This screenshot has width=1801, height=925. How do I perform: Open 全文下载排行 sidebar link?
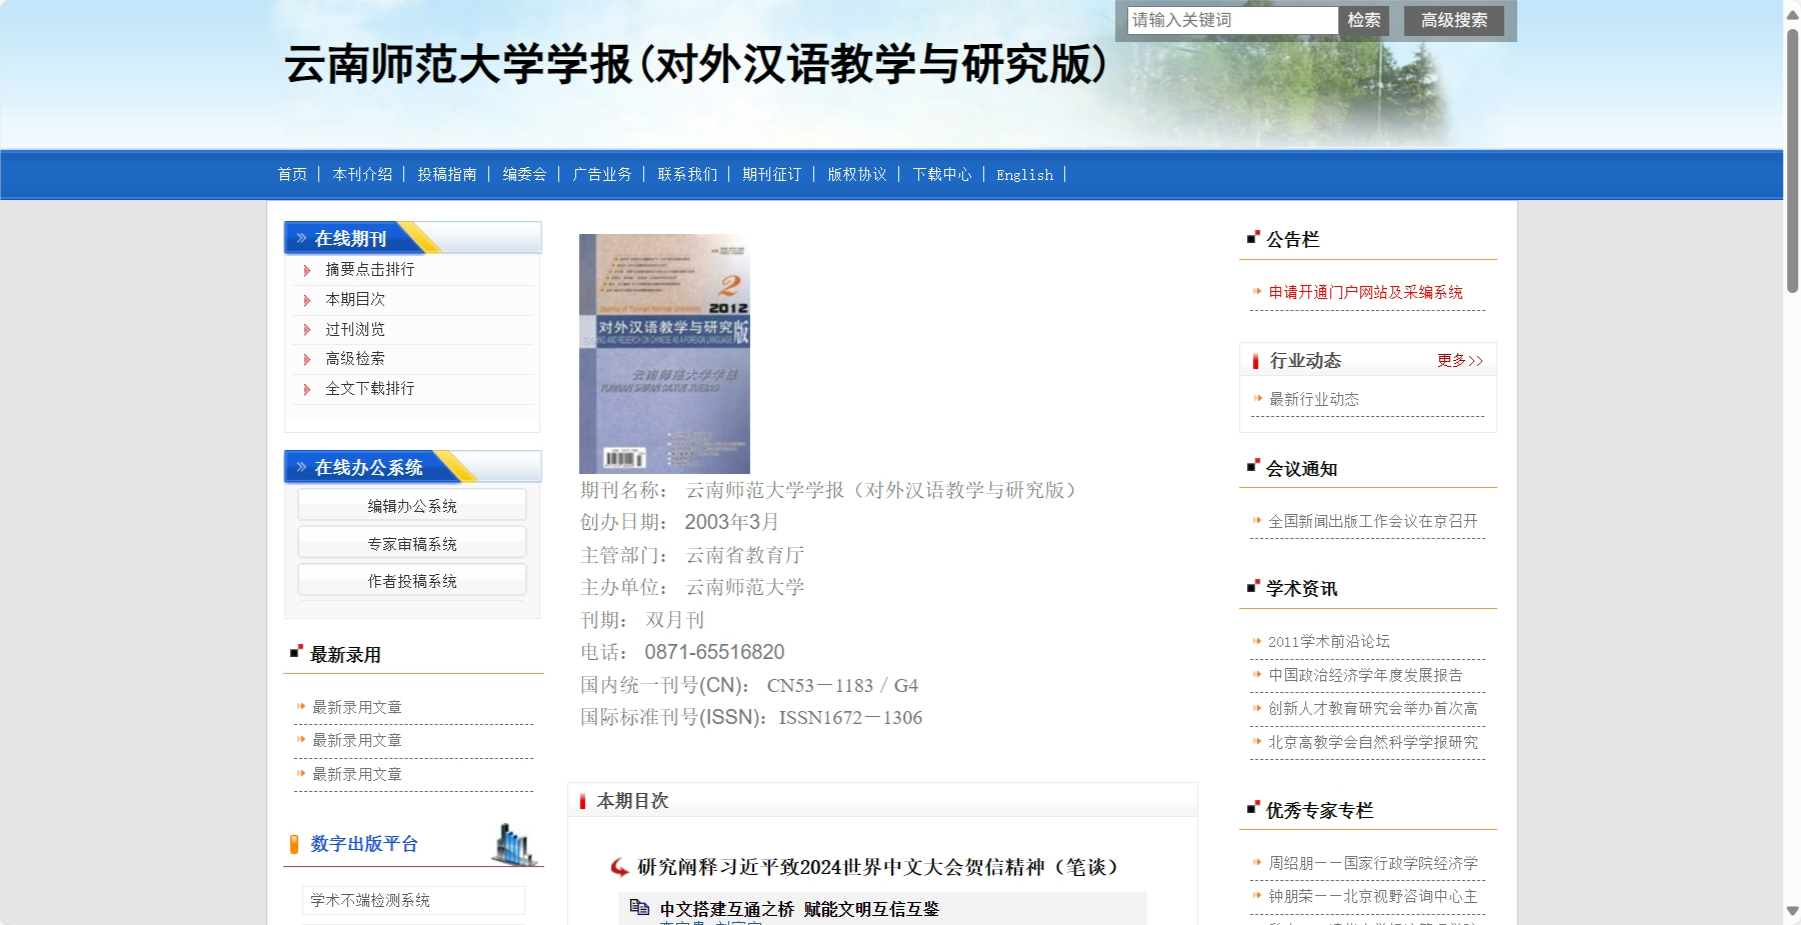[x=370, y=388]
